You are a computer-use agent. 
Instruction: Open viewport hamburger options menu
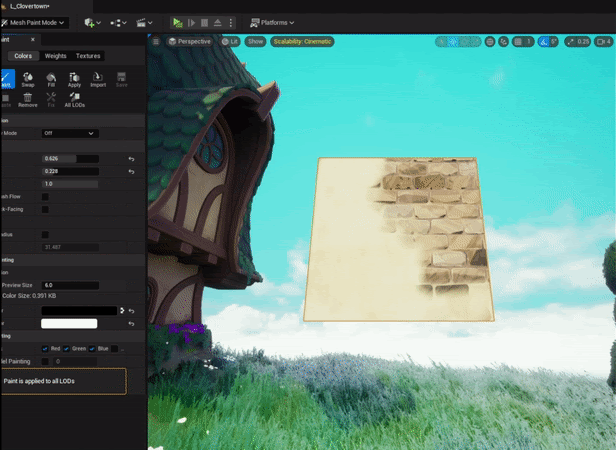(156, 41)
